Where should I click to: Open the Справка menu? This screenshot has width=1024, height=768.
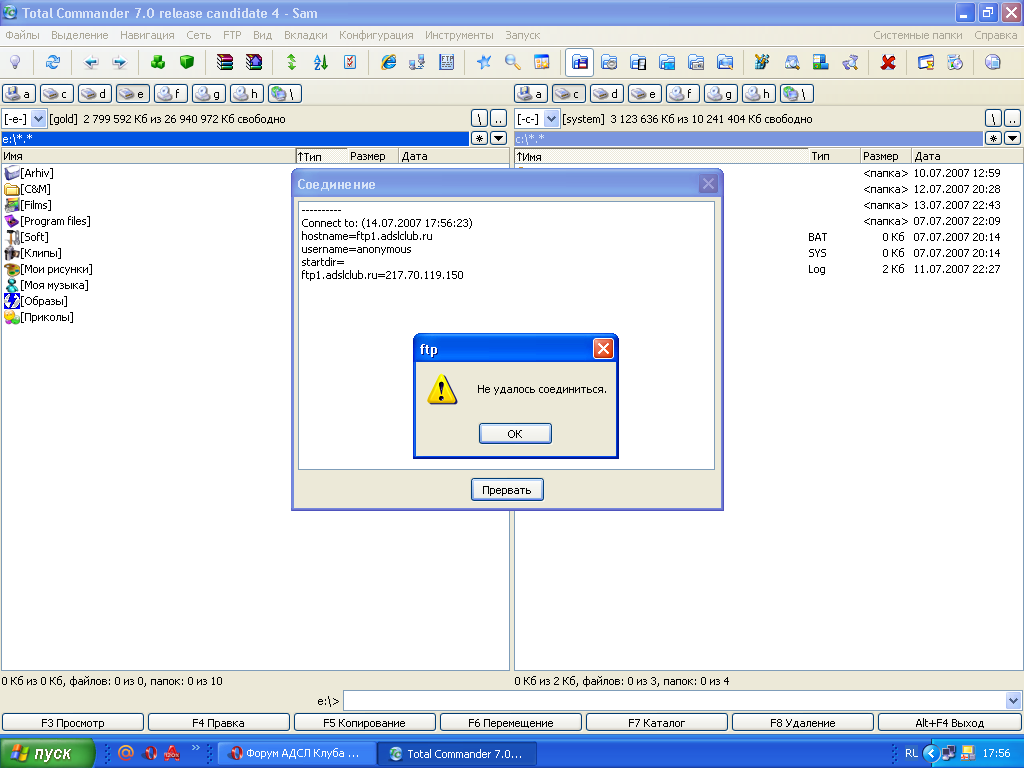tap(995, 35)
